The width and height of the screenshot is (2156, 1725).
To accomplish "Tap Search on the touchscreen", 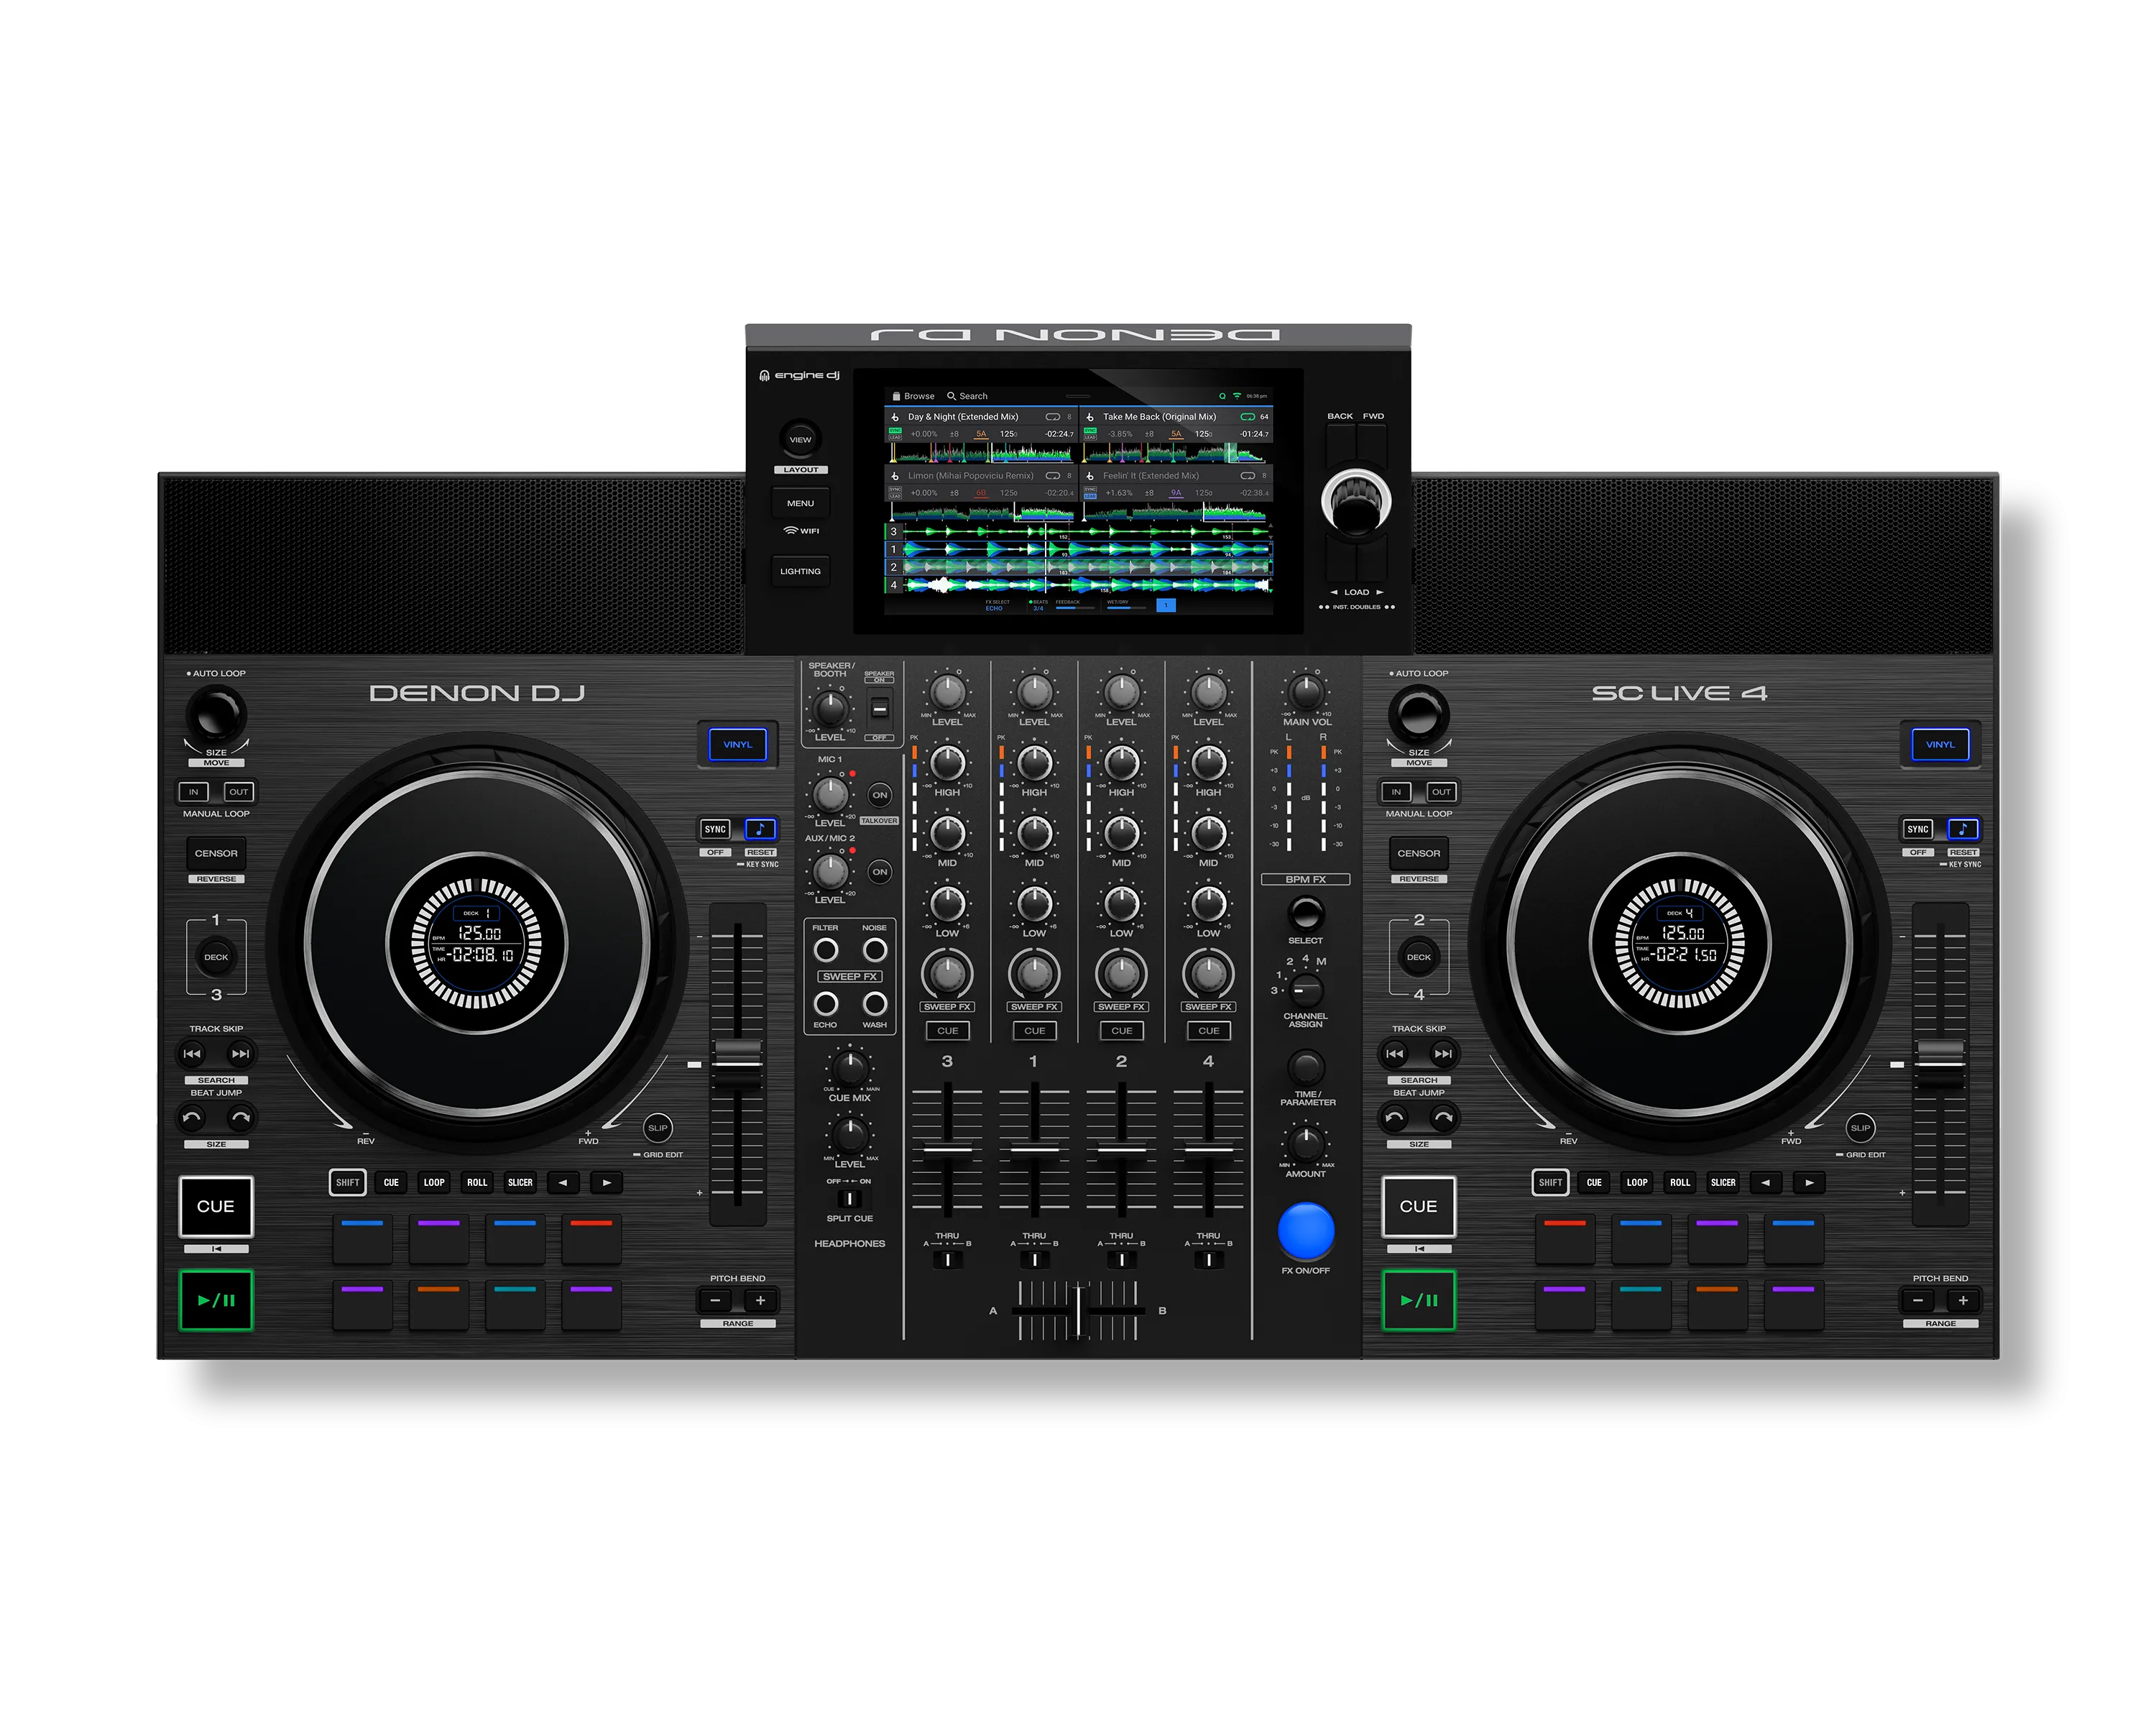I will coord(967,396).
